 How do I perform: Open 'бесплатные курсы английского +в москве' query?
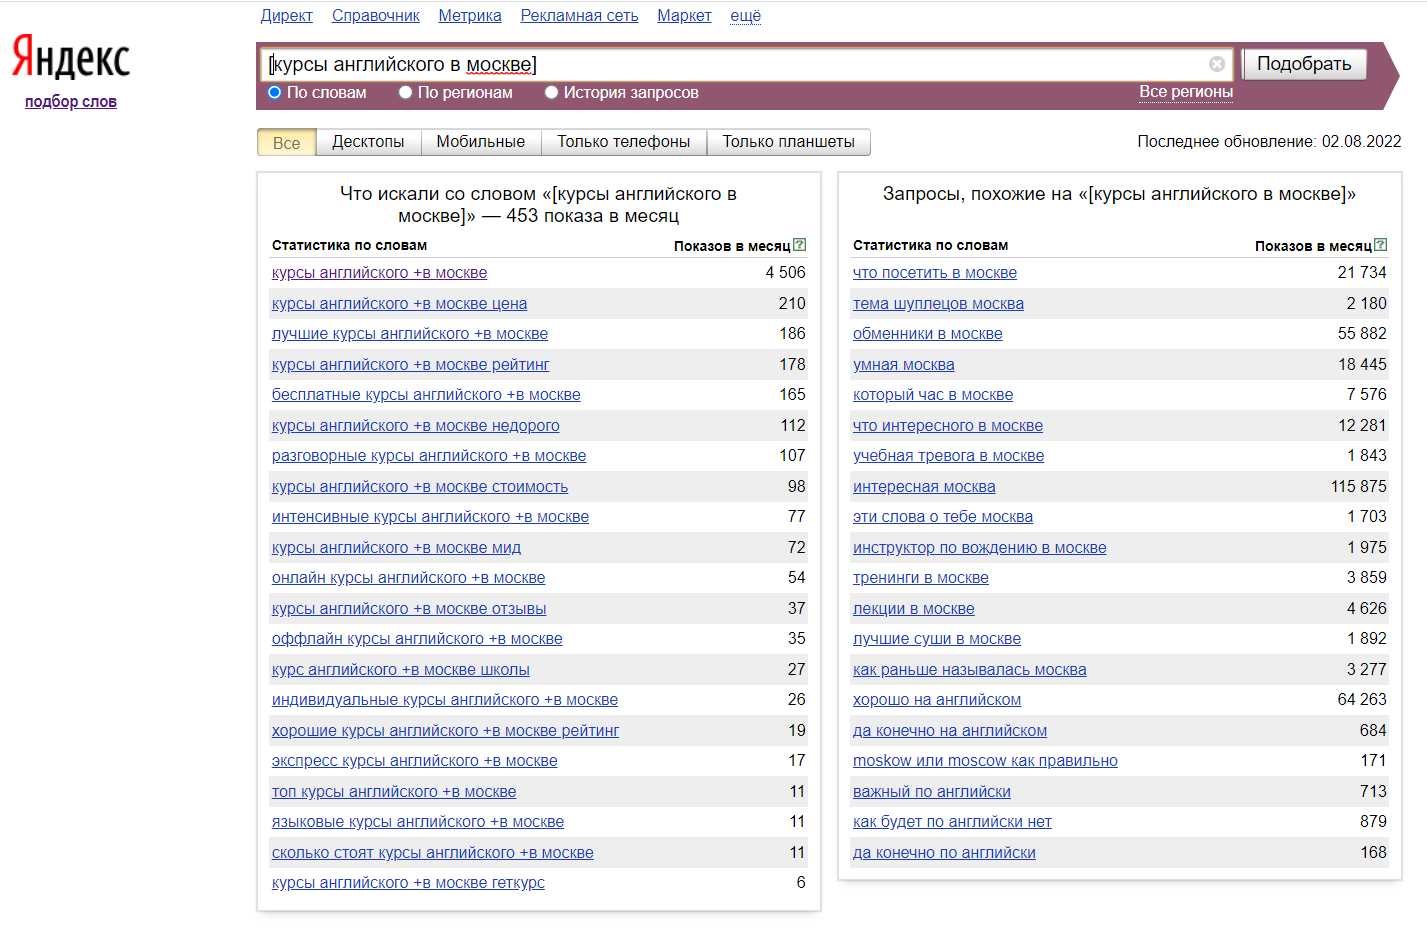tap(426, 395)
